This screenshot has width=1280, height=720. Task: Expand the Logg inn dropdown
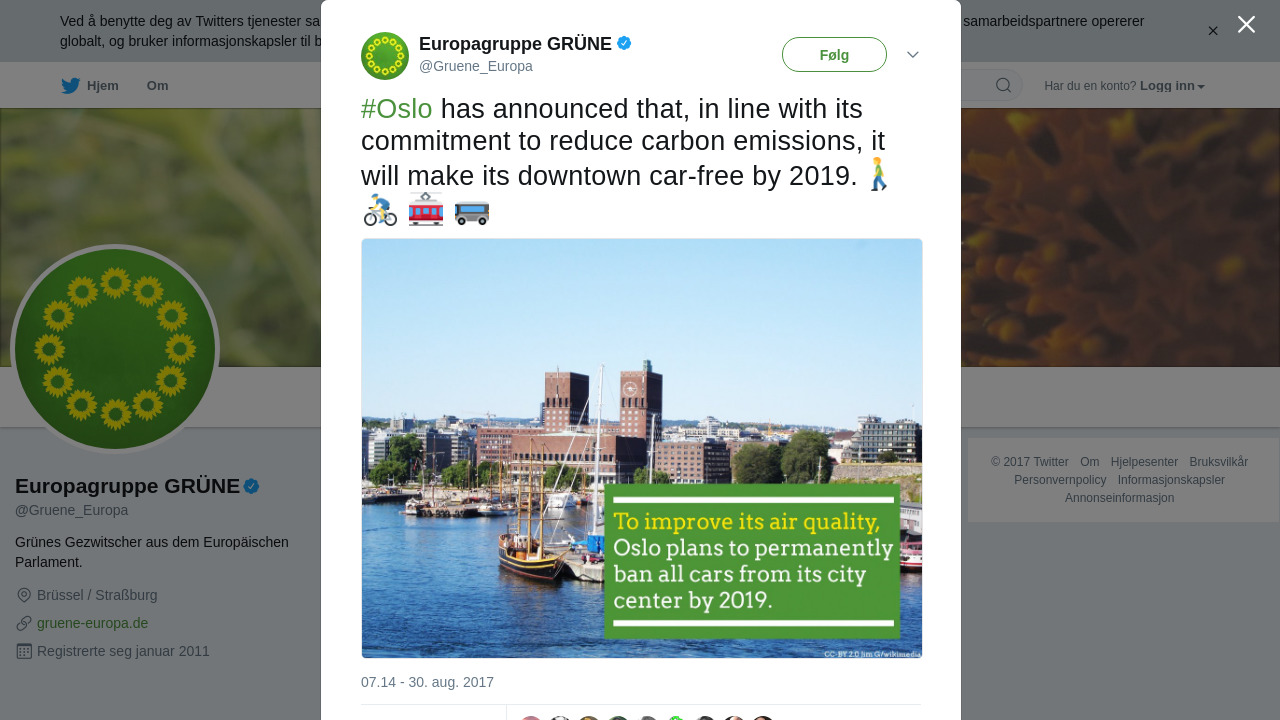pyautogui.click(x=1172, y=86)
